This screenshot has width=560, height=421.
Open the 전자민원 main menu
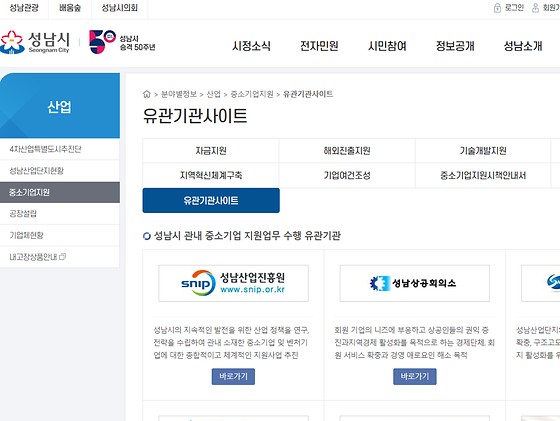(319, 46)
